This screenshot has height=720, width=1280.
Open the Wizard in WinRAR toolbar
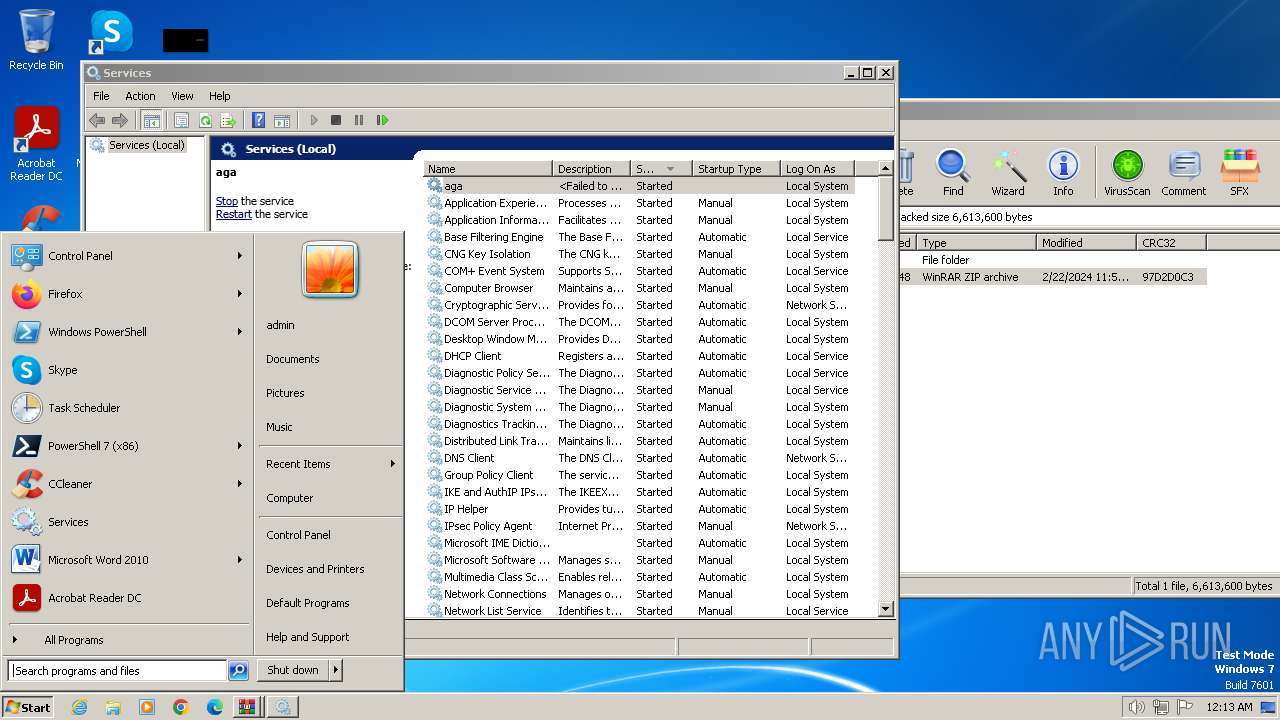(x=1008, y=173)
